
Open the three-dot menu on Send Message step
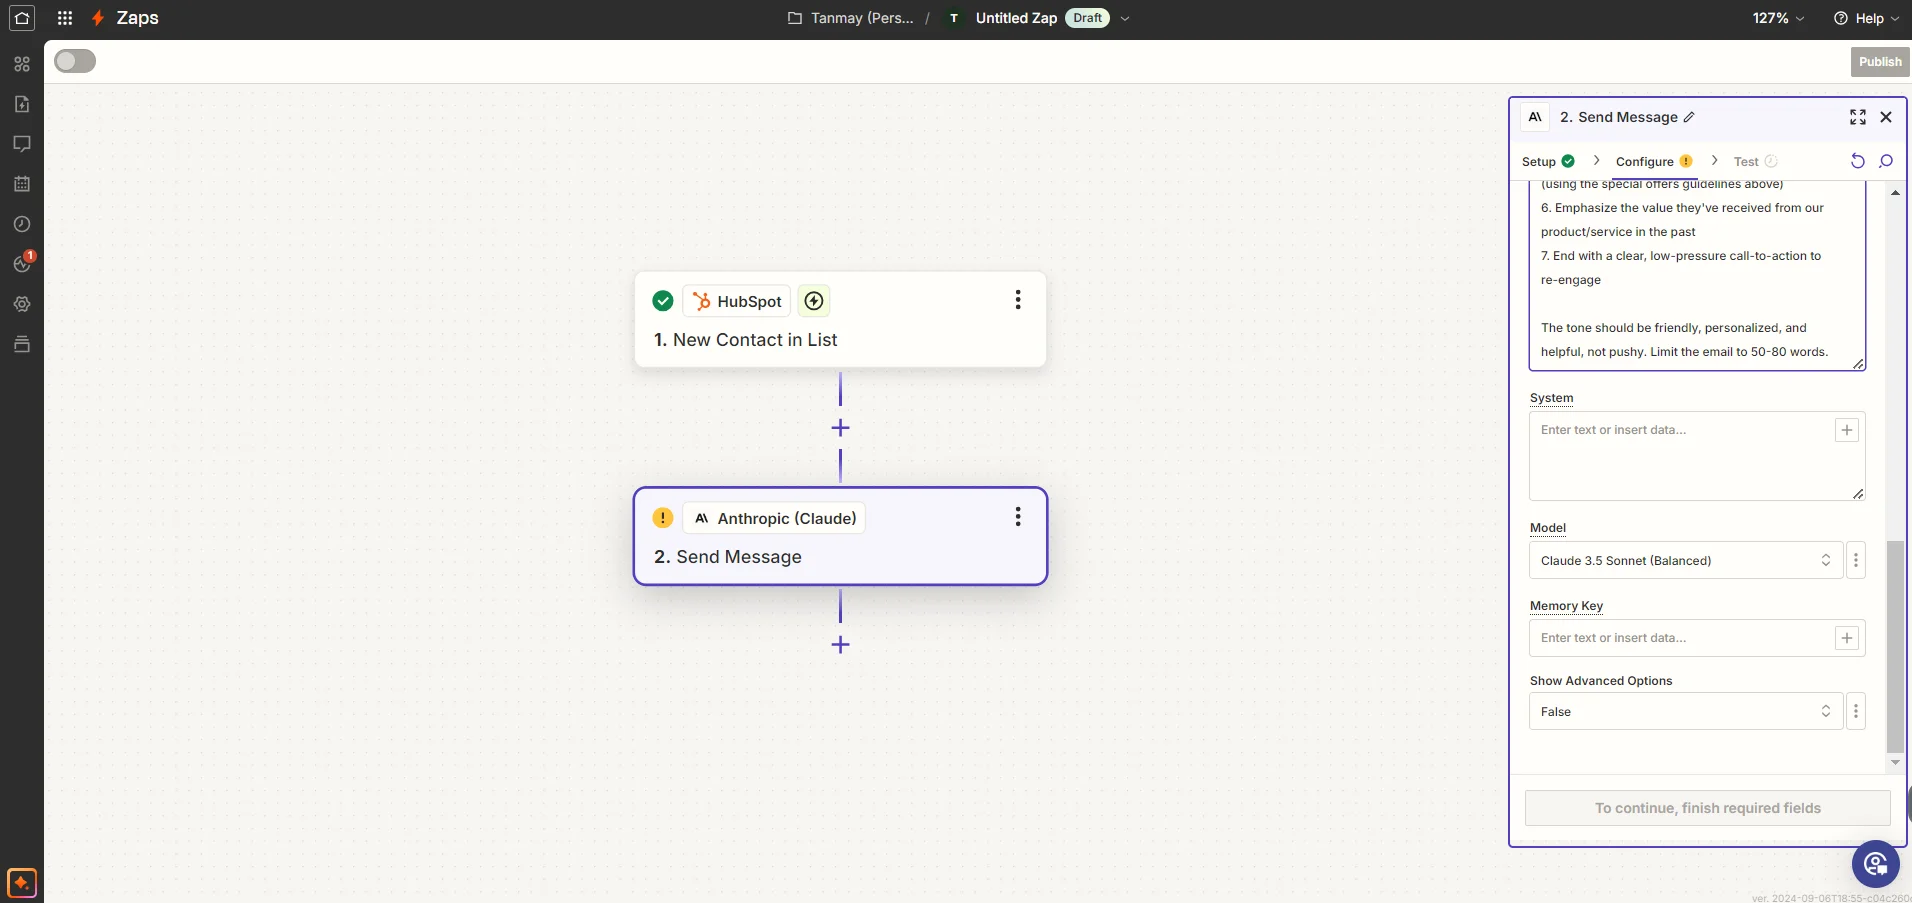[x=1018, y=517]
